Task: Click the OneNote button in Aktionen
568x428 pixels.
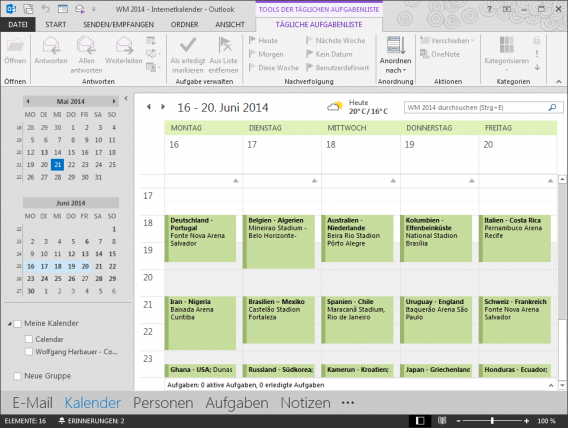Action: pyautogui.click(x=440, y=54)
